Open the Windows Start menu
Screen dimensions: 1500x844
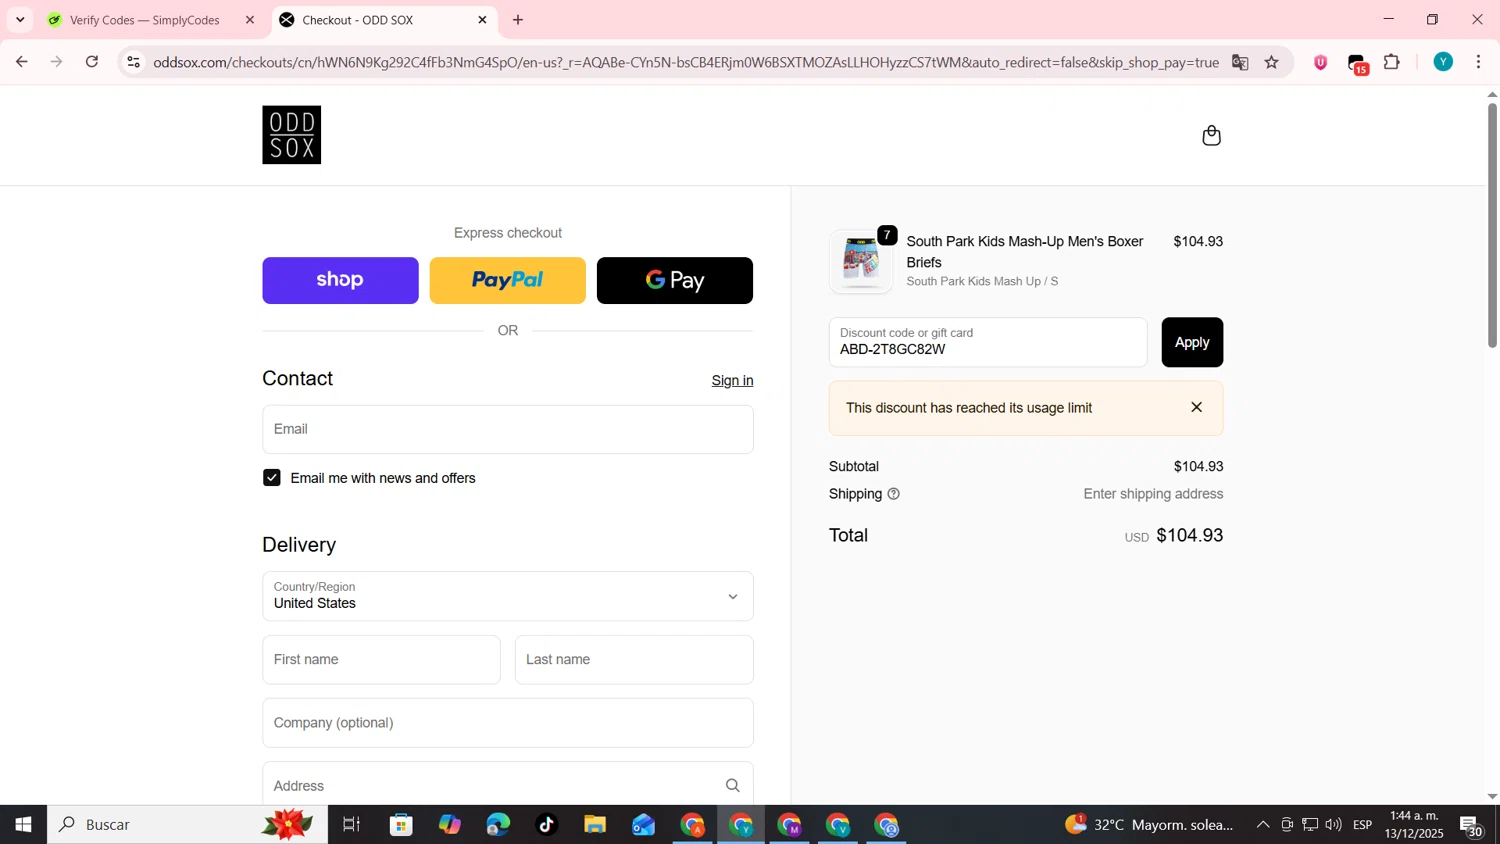pos(23,825)
